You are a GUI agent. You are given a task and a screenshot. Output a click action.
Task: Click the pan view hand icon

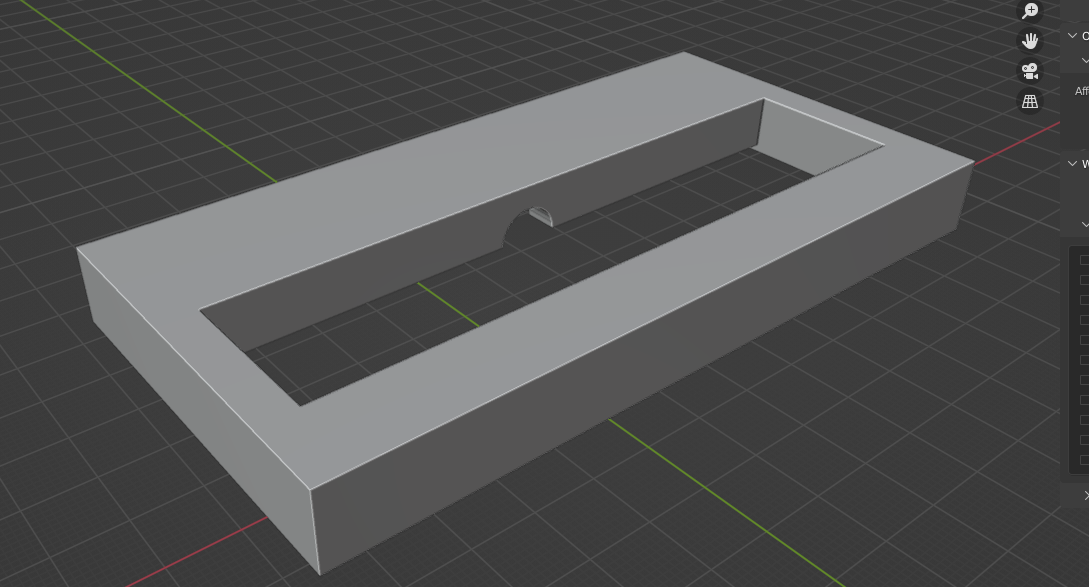click(1030, 41)
